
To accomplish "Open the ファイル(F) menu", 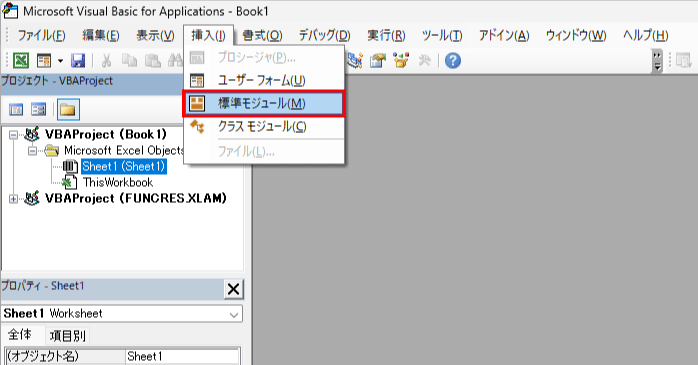I will [x=41, y=35].
